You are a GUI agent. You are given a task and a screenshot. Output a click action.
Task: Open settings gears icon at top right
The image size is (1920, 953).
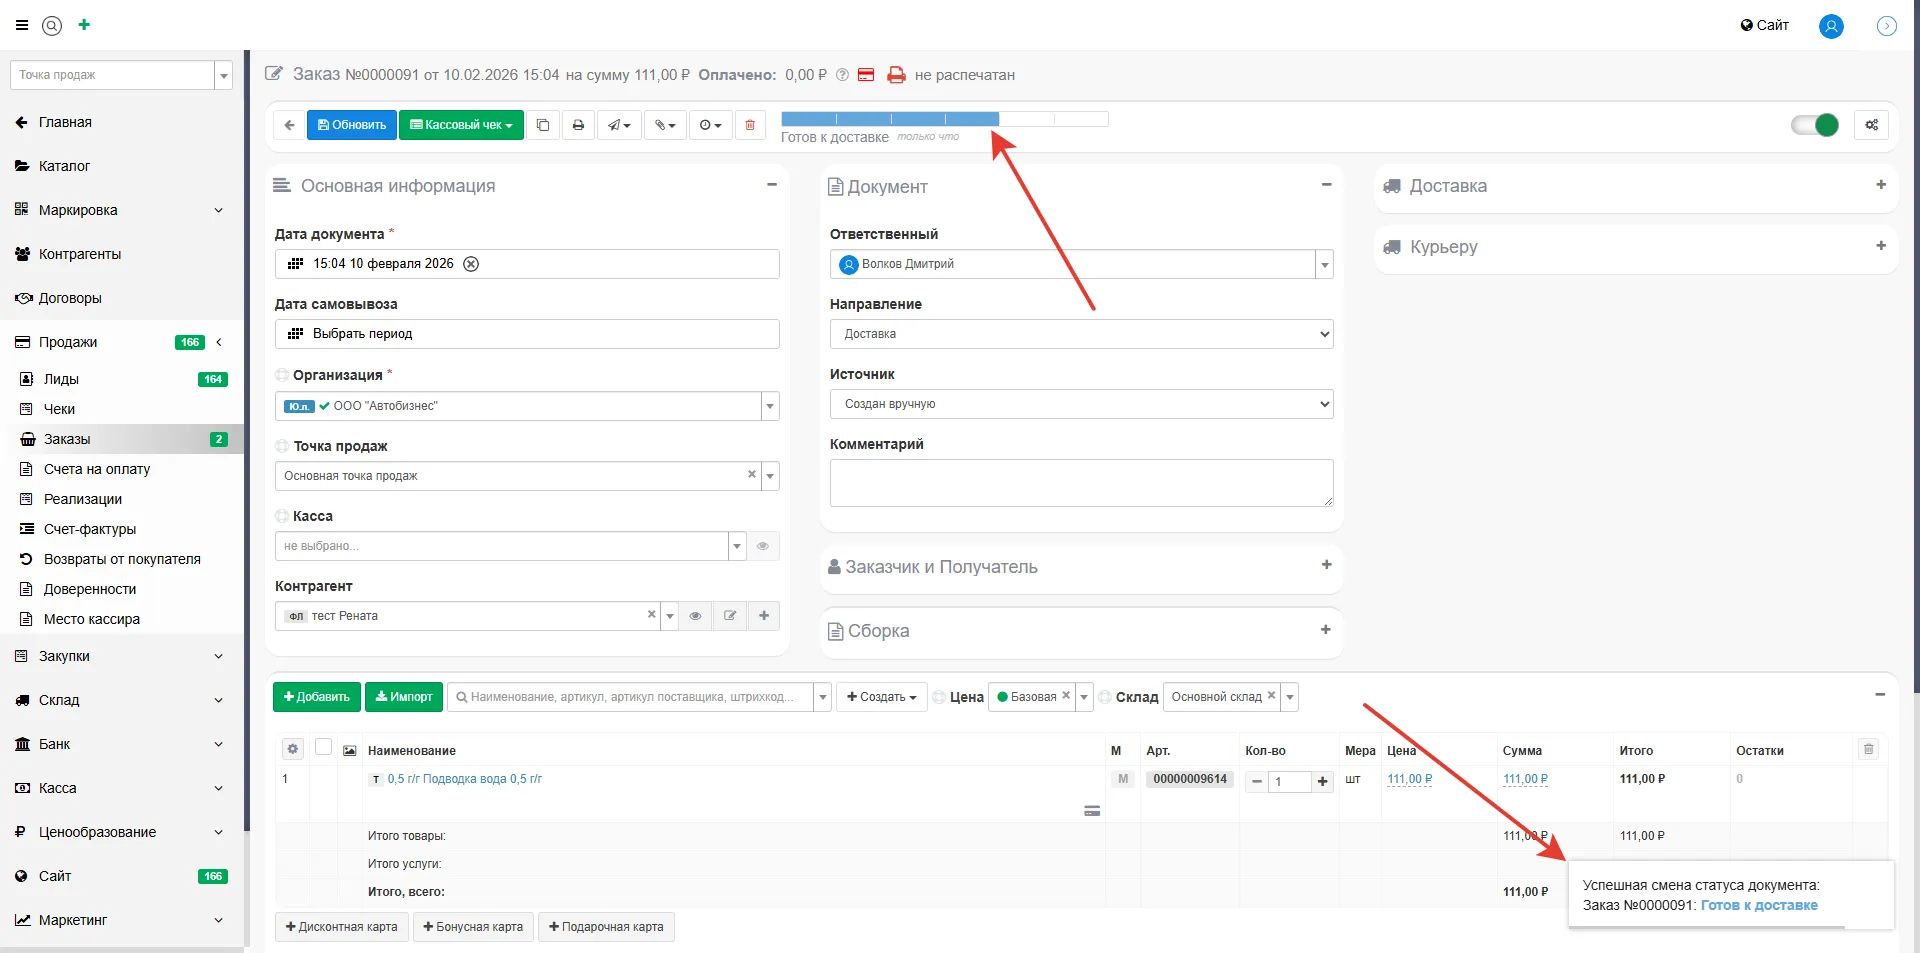[x=1871, y=125]
